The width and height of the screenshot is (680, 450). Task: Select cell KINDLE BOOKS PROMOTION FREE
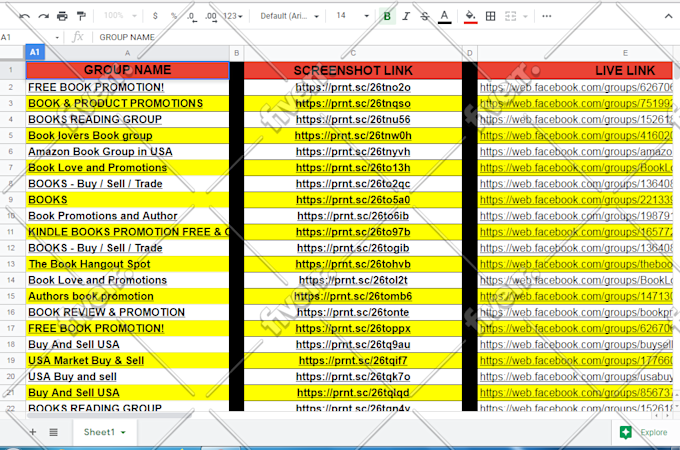tap(128, 232)
